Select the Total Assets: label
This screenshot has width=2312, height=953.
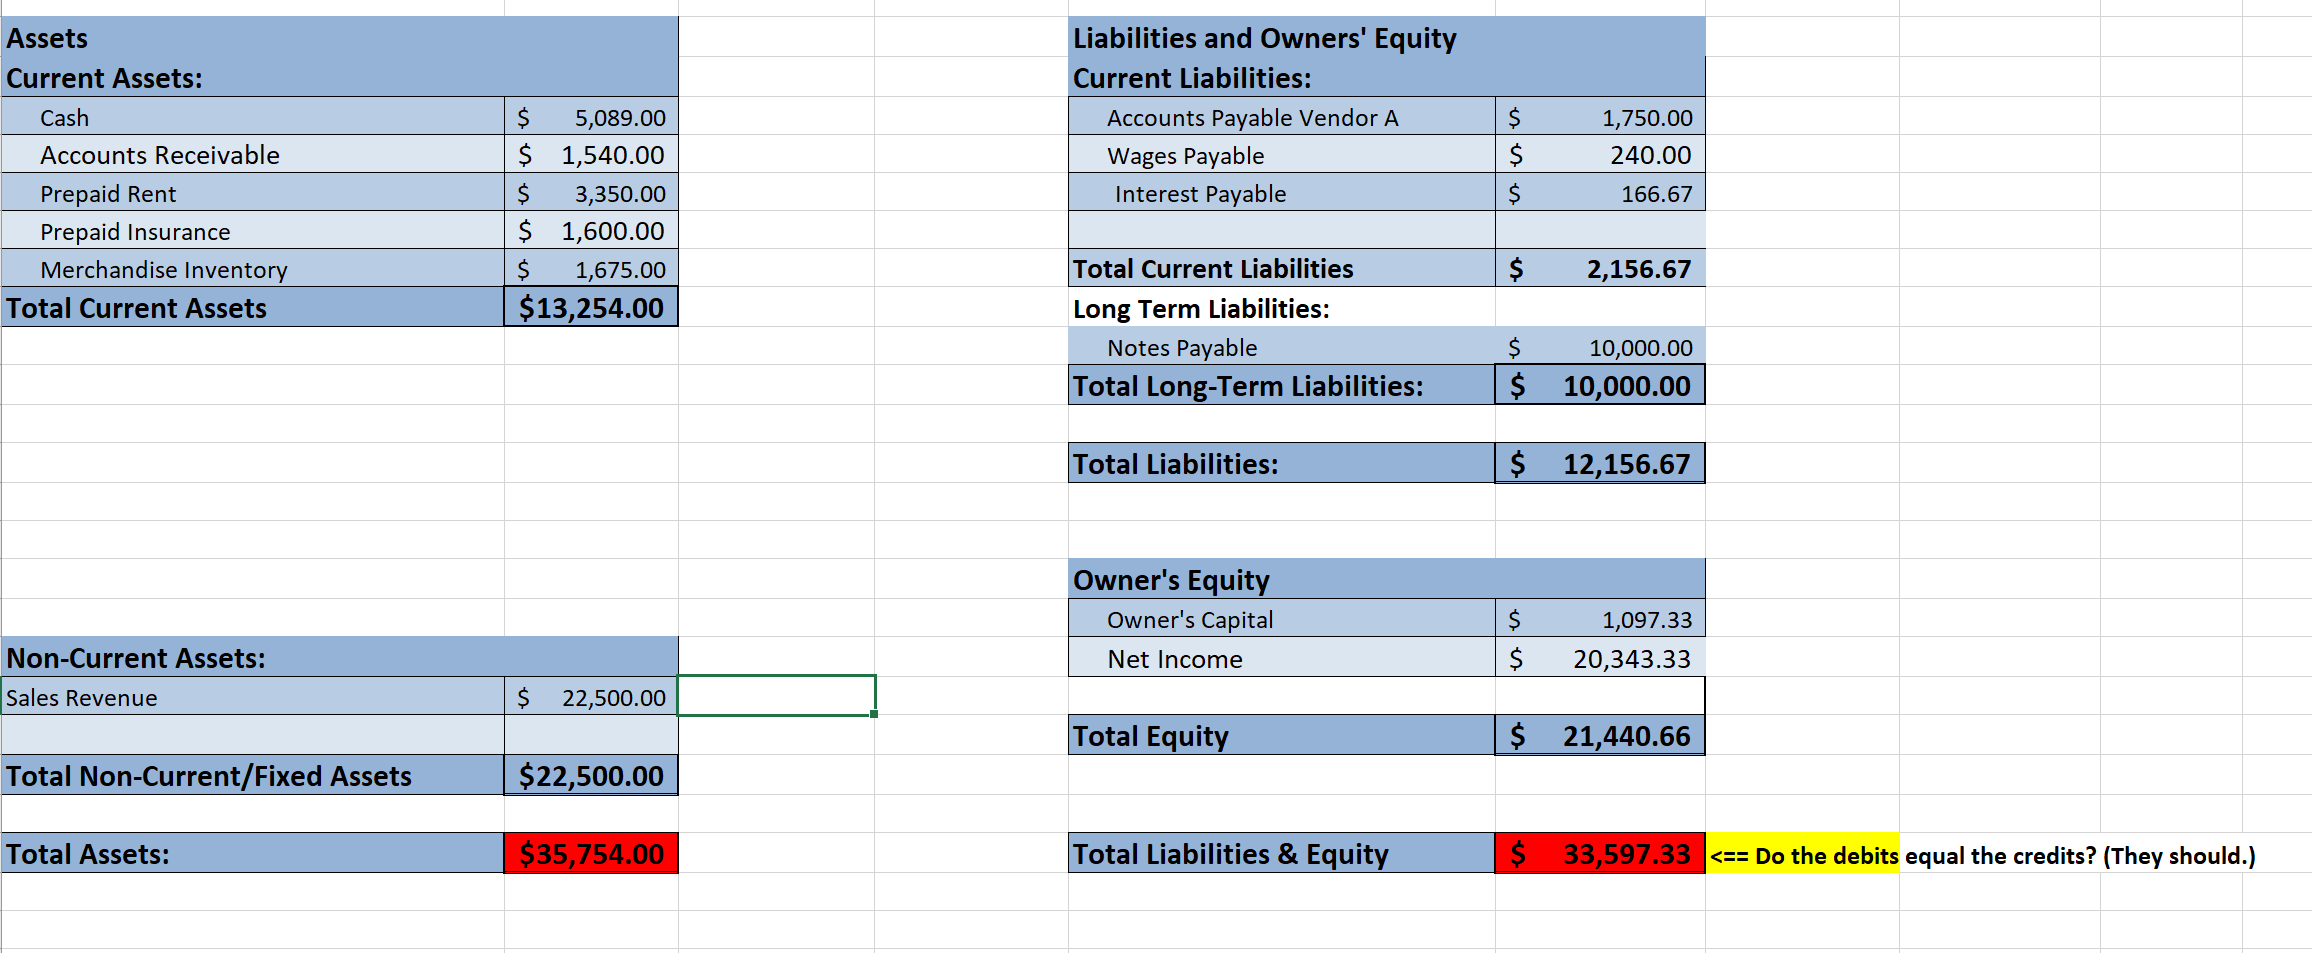pos(253,853)
